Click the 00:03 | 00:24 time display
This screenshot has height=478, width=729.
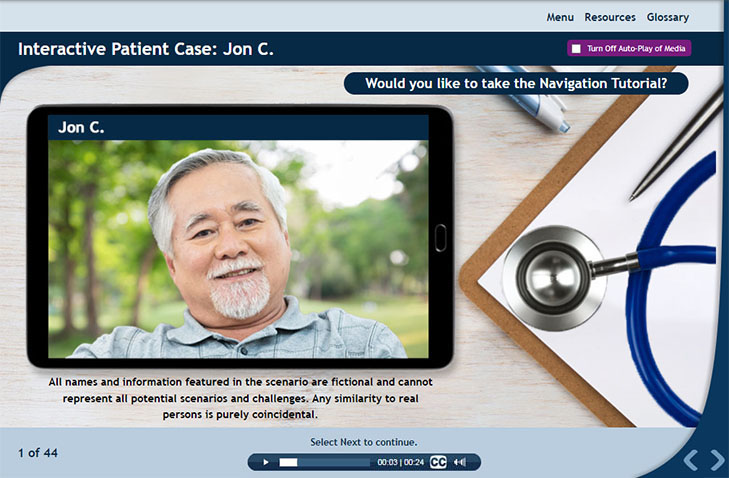(400, 462)
